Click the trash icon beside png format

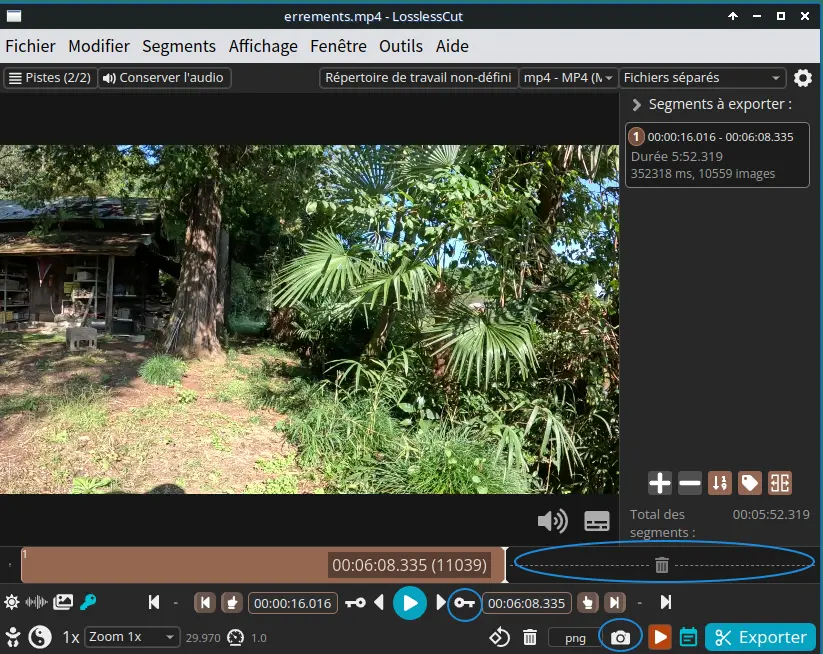pos(530,637)
